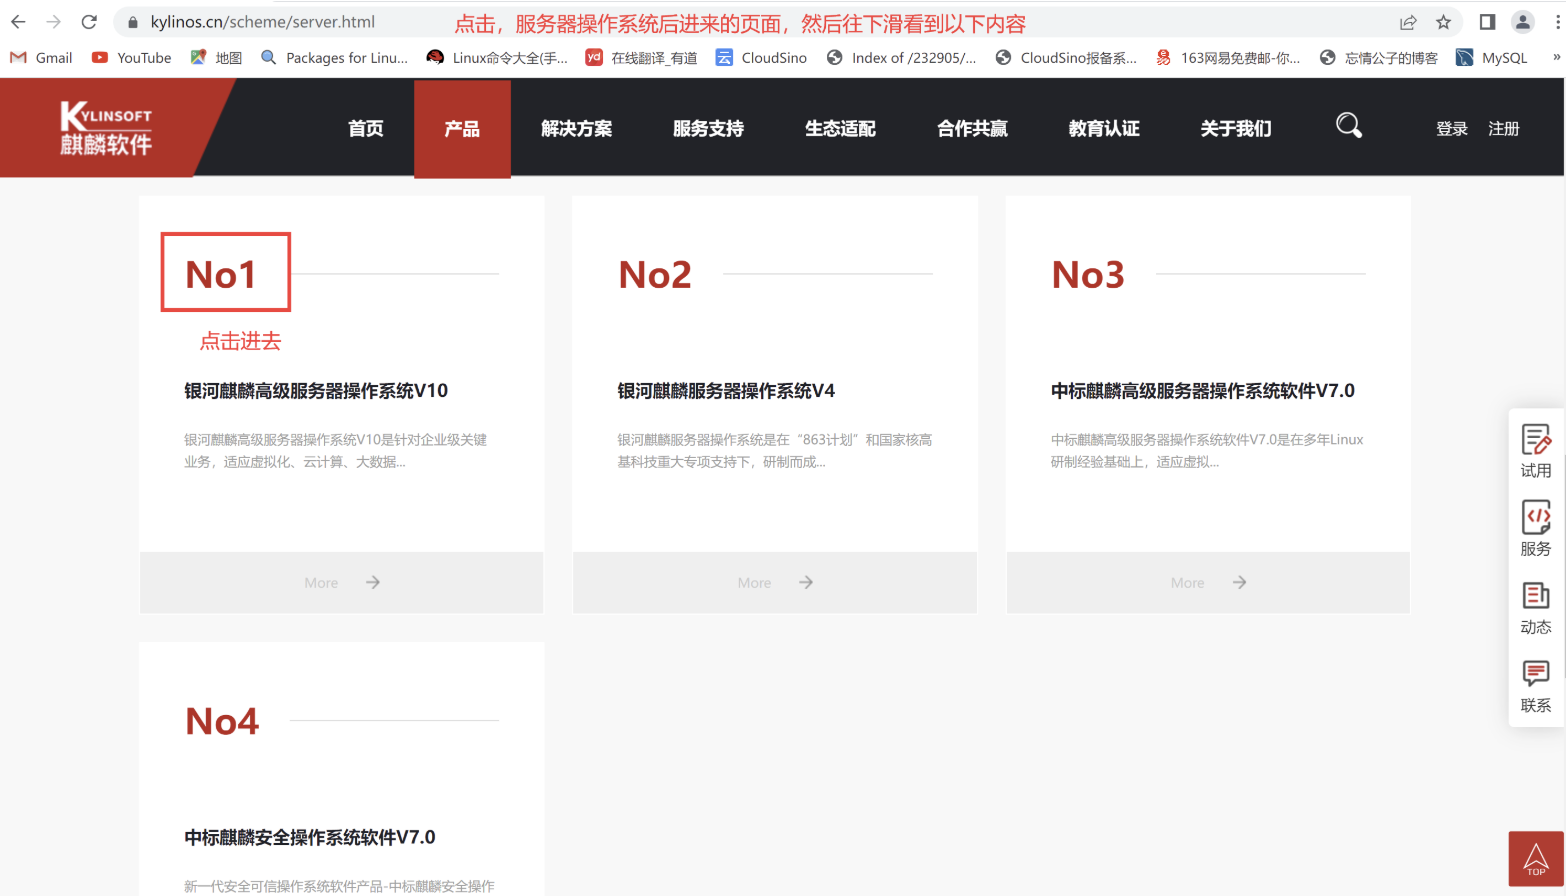The image size is (1566, 896).
Task: Open 中标麒麟安全操作系统软件V7.0 title
Action: pyautogui.click(x=310, y=838)
